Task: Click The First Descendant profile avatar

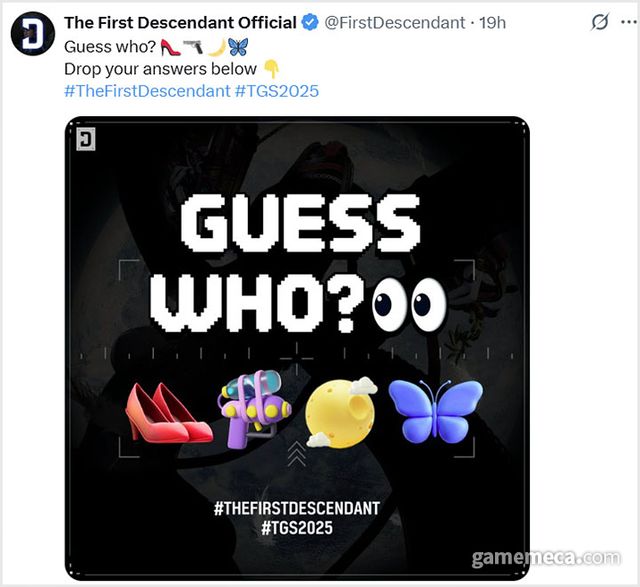Action: point(33,35)
